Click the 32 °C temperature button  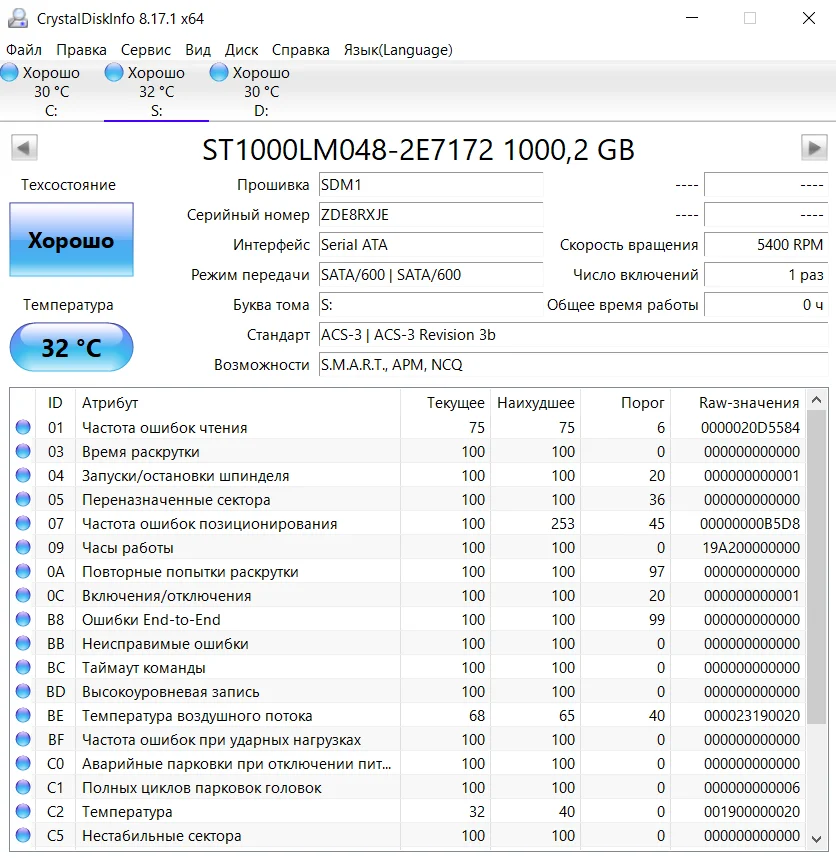(71, 348)
